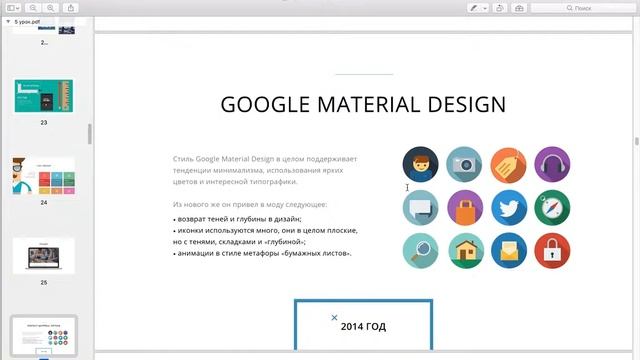Activate the highlight pen tool
The image size is (640, 360).
[473, 8]
